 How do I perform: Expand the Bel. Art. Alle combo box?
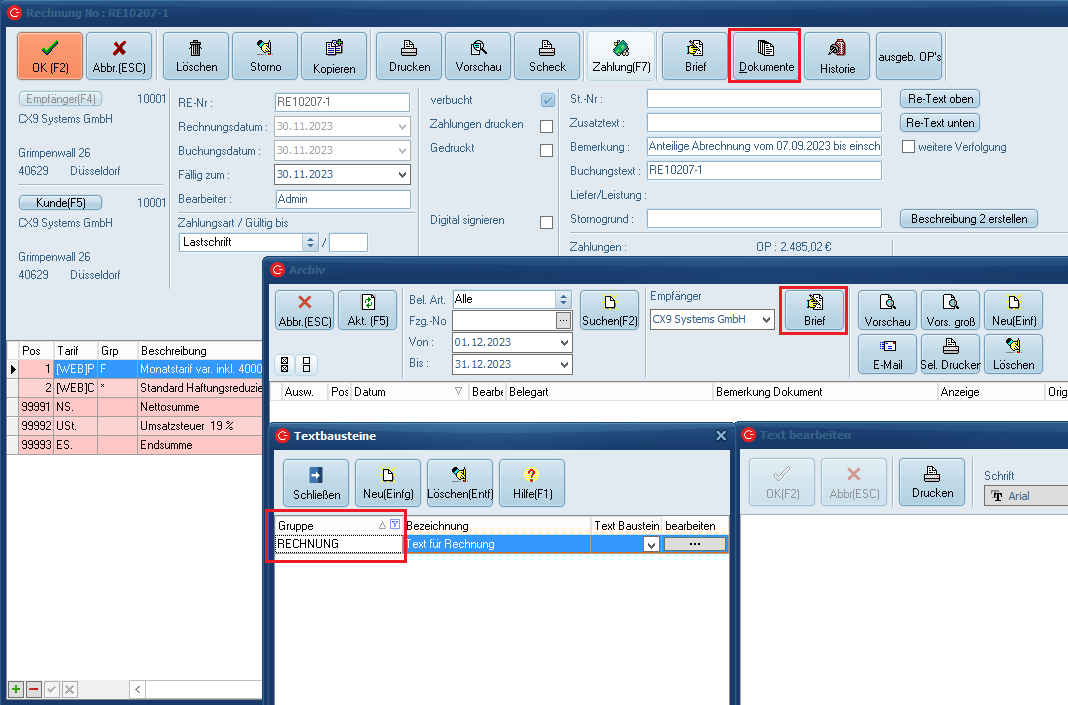563,299
